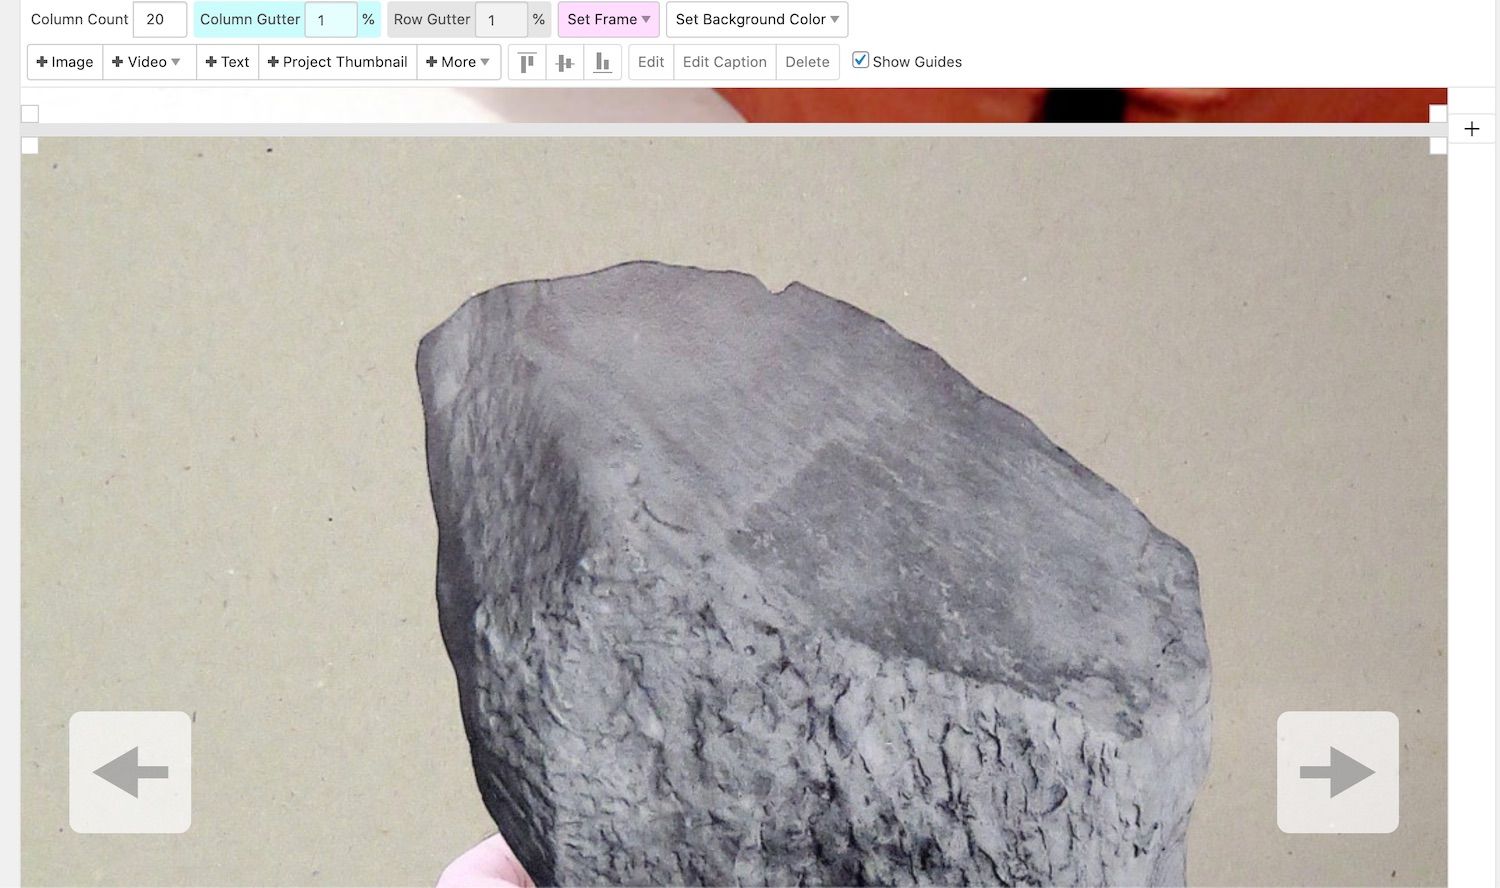Click the align bottom icon
The width and height of the screenshot is (1500, 888).
click(x=602, y=62)
